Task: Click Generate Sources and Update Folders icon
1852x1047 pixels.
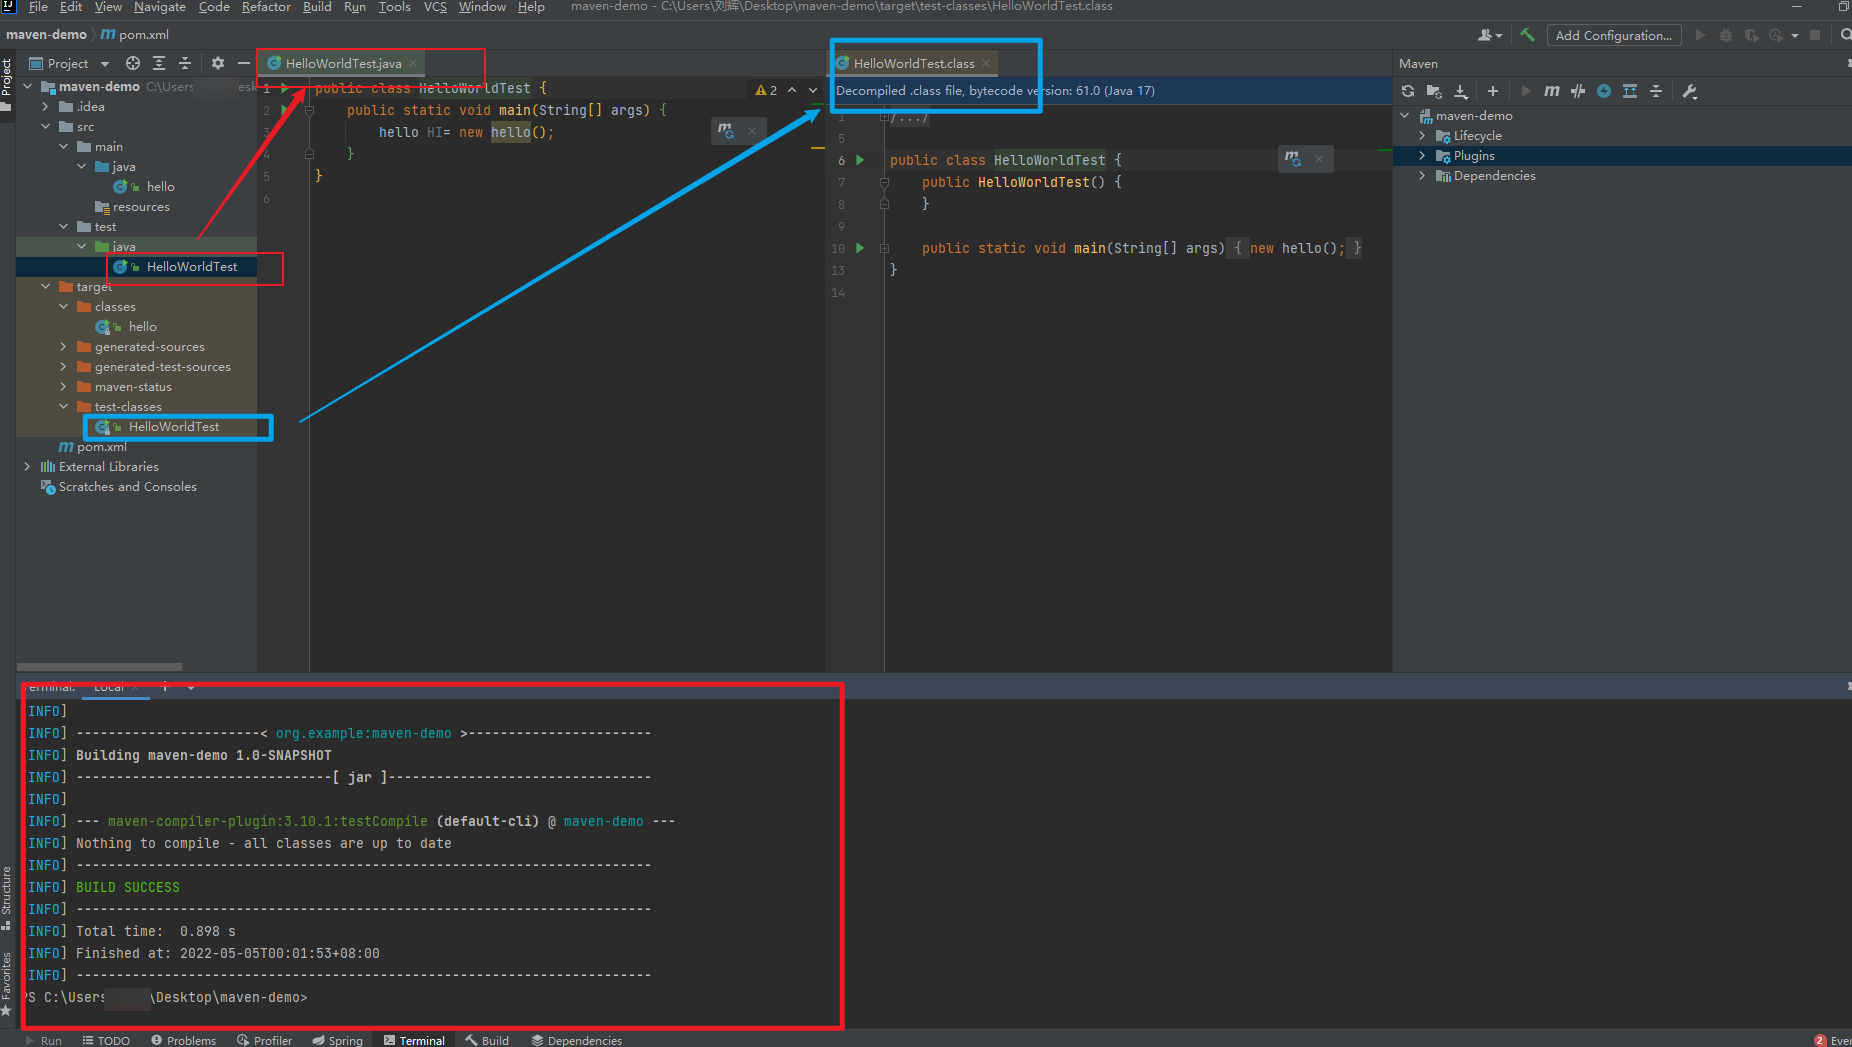Action: (1434, 91)
